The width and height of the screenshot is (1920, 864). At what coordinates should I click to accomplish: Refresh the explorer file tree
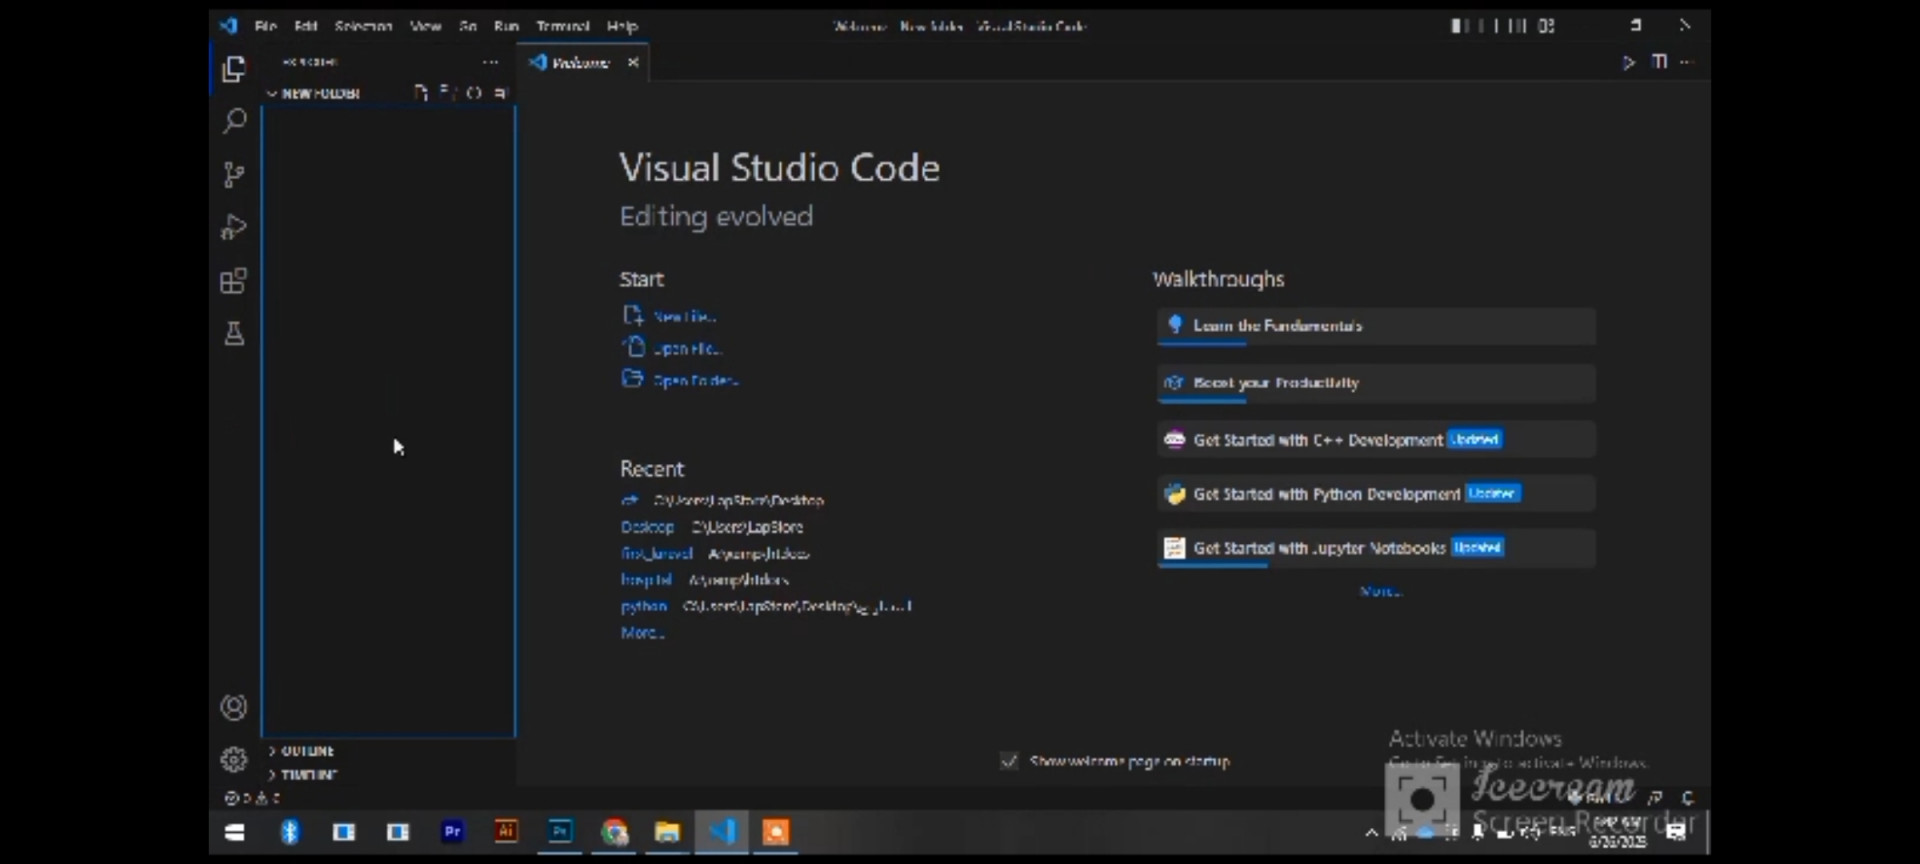474,93
